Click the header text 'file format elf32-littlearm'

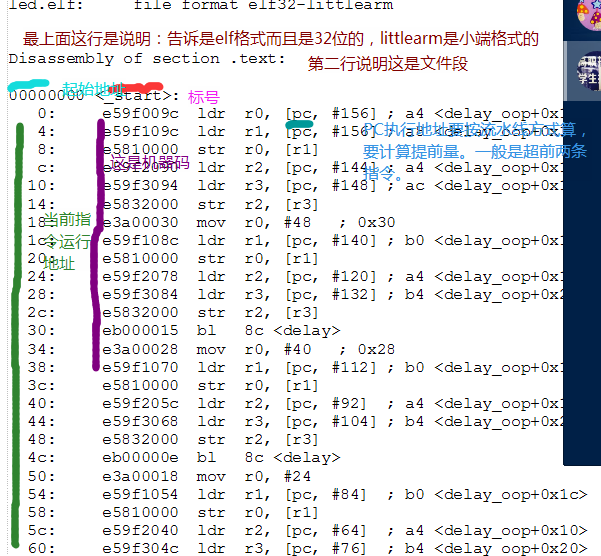point(263,5)
